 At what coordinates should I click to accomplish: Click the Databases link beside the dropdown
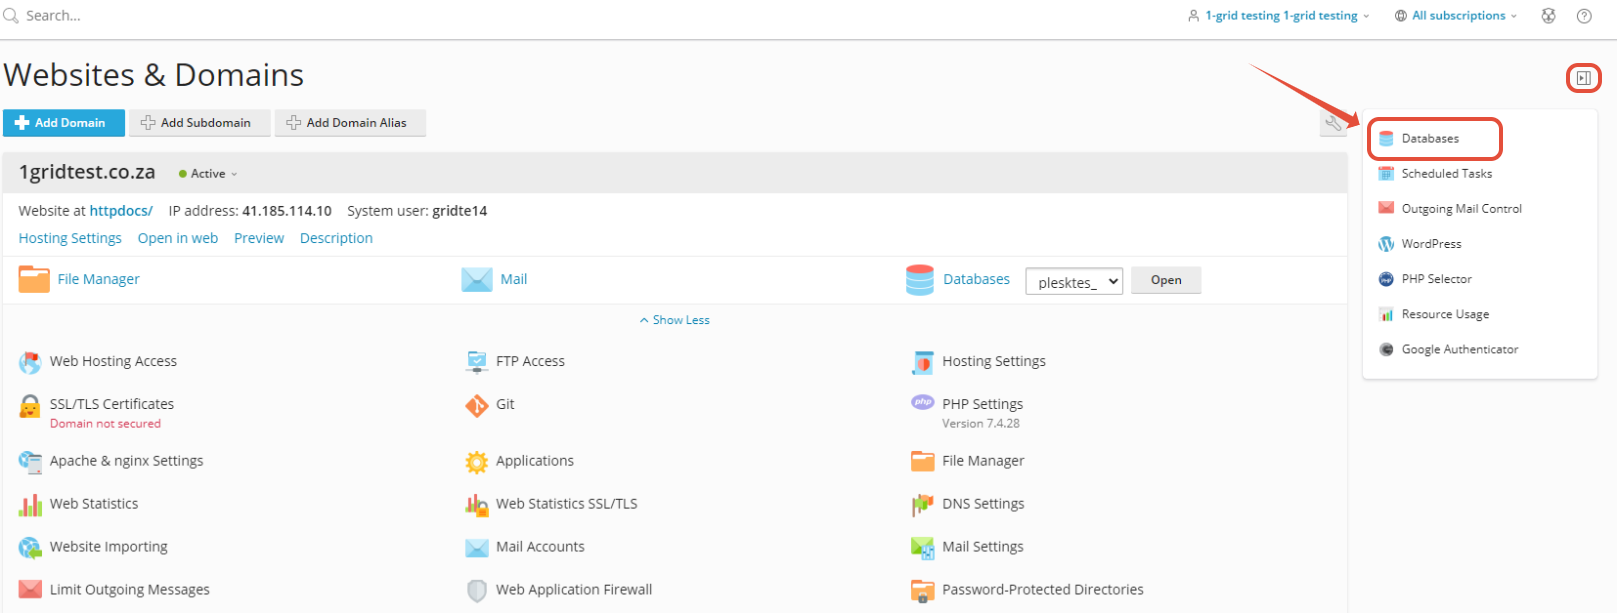tap(976, 279)
